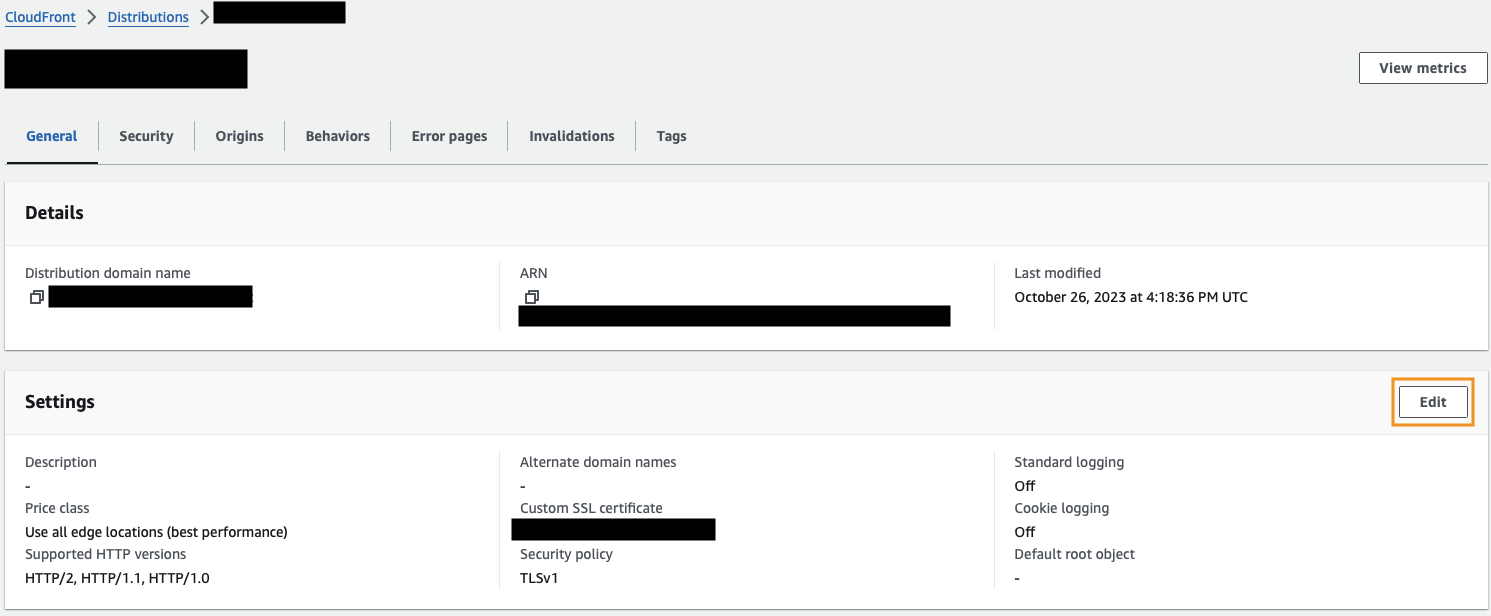Click the Details section heading
This screenshot has width=1491, height=616.
point(54,213)
